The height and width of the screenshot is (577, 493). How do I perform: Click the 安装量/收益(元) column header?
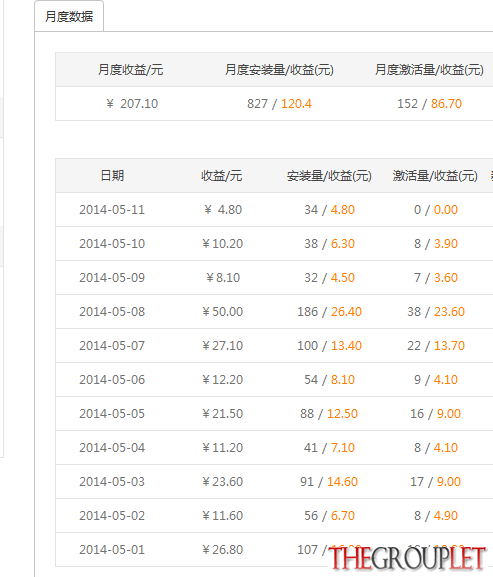pos(329,176)
